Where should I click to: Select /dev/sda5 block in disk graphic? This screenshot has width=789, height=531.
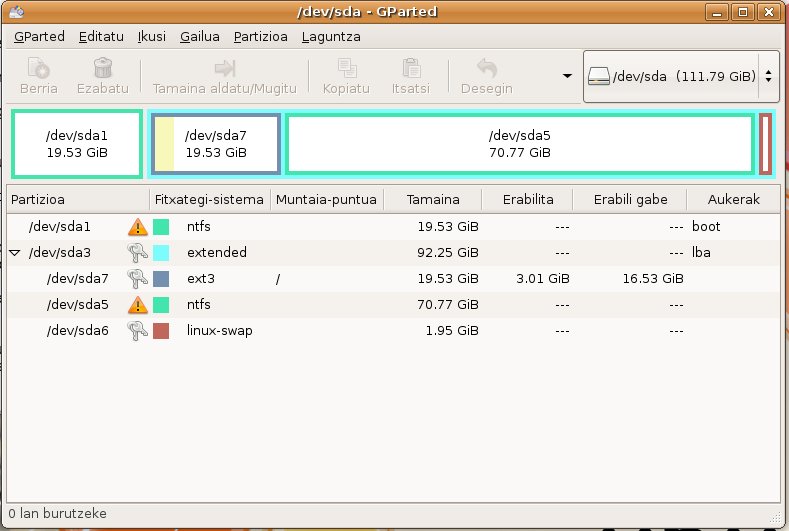tap(520, 144)
